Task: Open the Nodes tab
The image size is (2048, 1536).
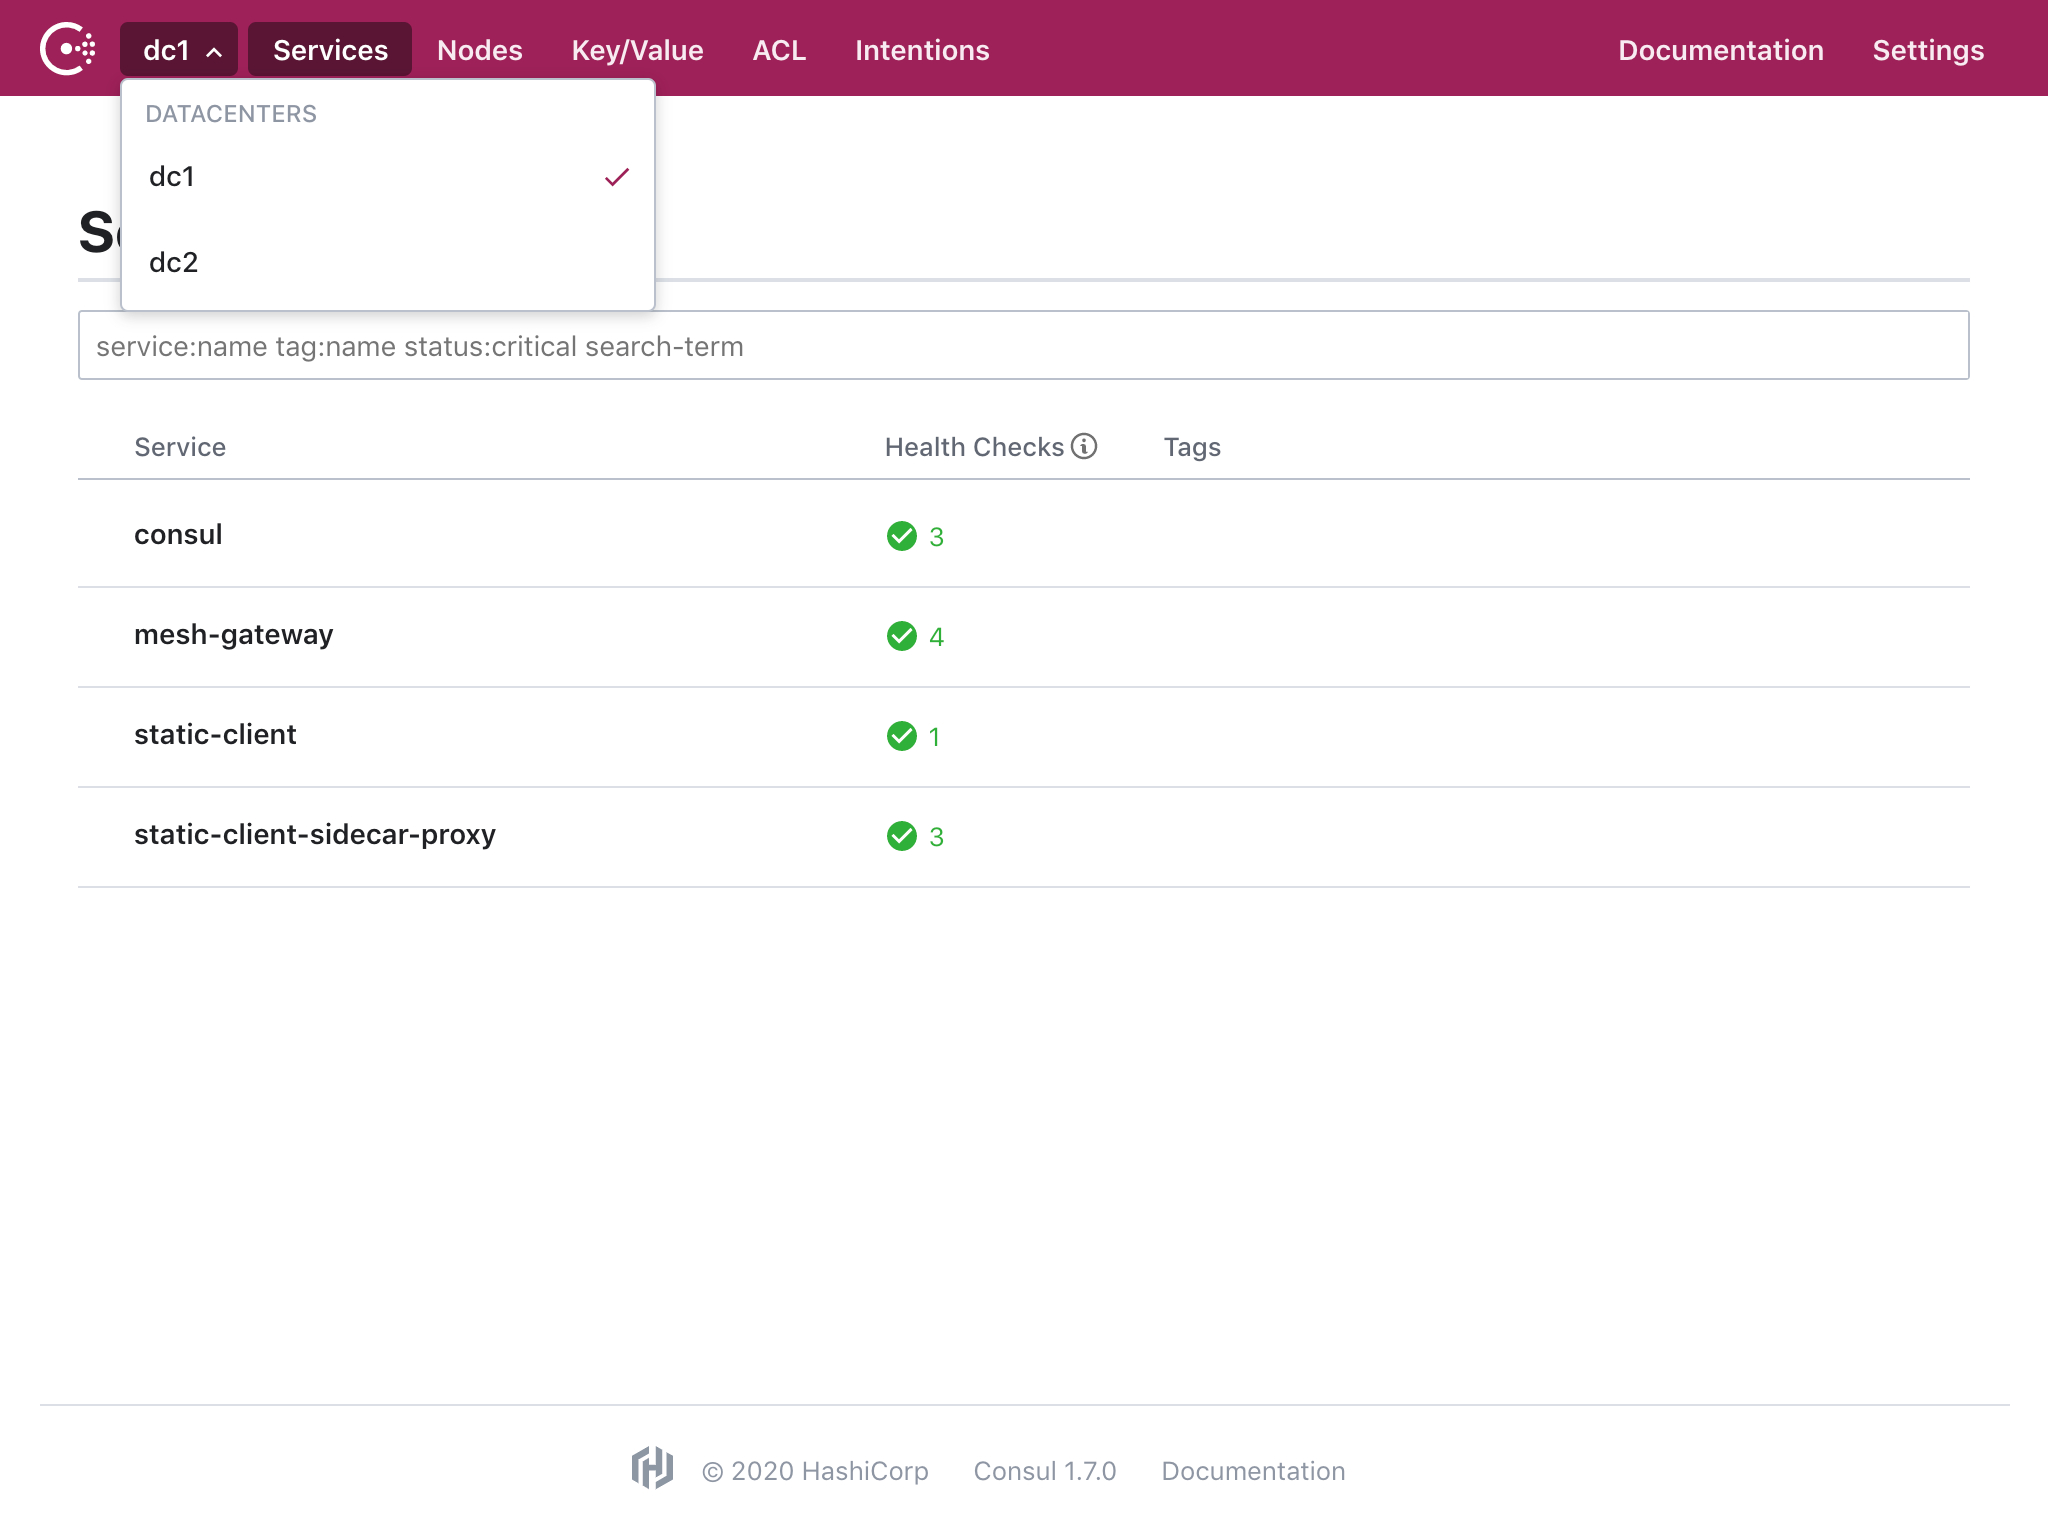Action: [x=479, y=50]
